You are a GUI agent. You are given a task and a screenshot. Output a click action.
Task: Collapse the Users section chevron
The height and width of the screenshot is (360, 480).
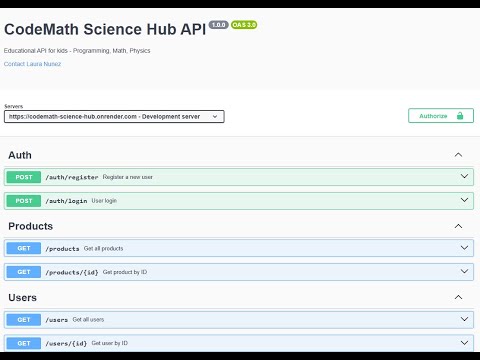point(458,297)
